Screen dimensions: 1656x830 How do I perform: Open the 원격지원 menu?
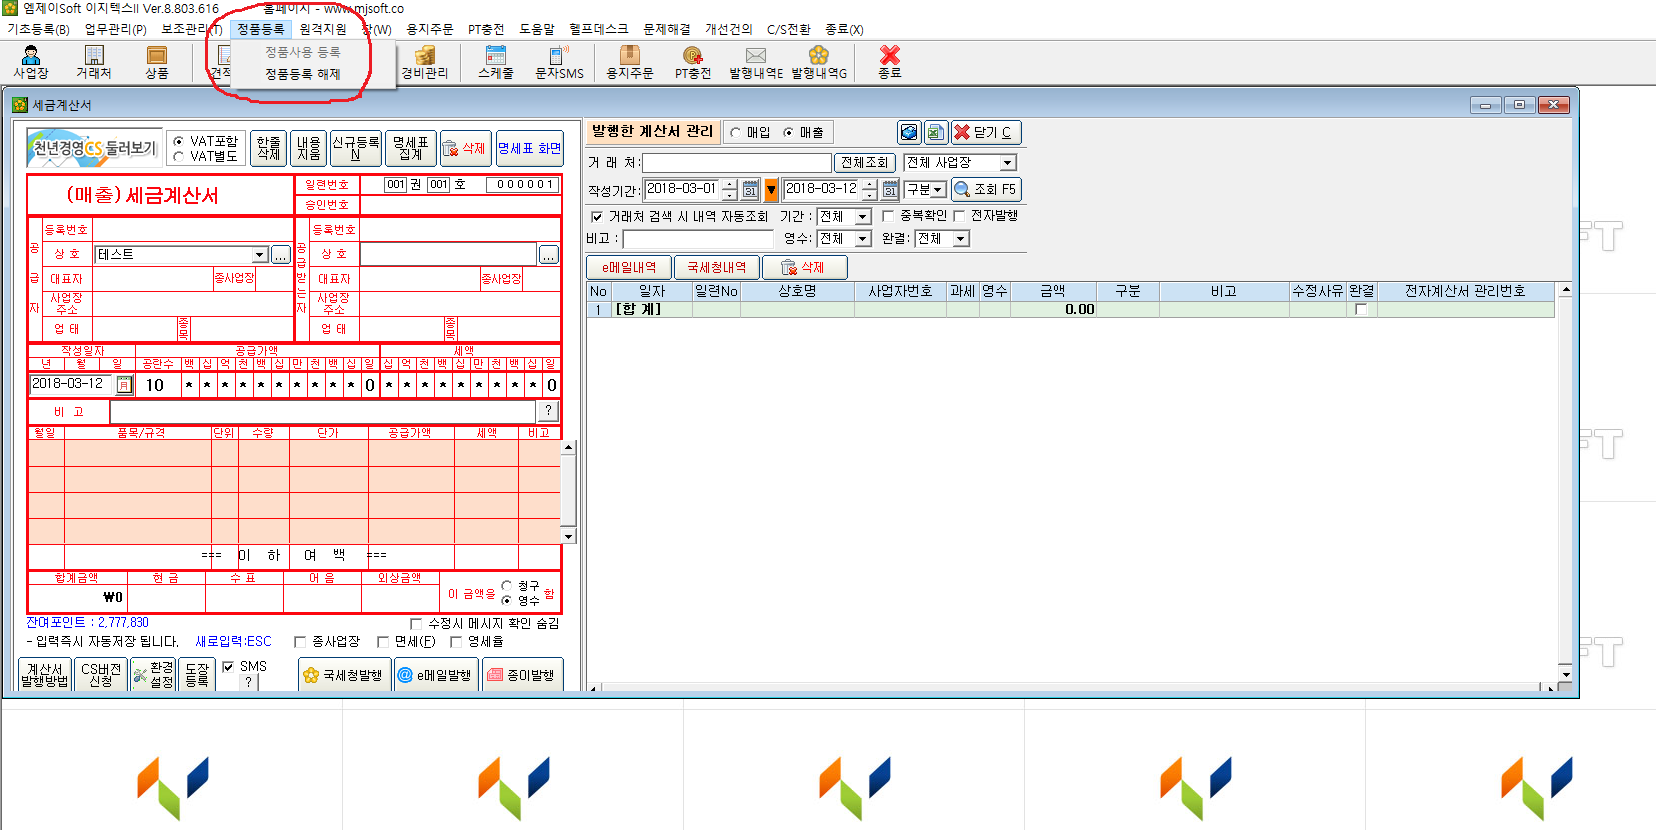tap(323, 29)
